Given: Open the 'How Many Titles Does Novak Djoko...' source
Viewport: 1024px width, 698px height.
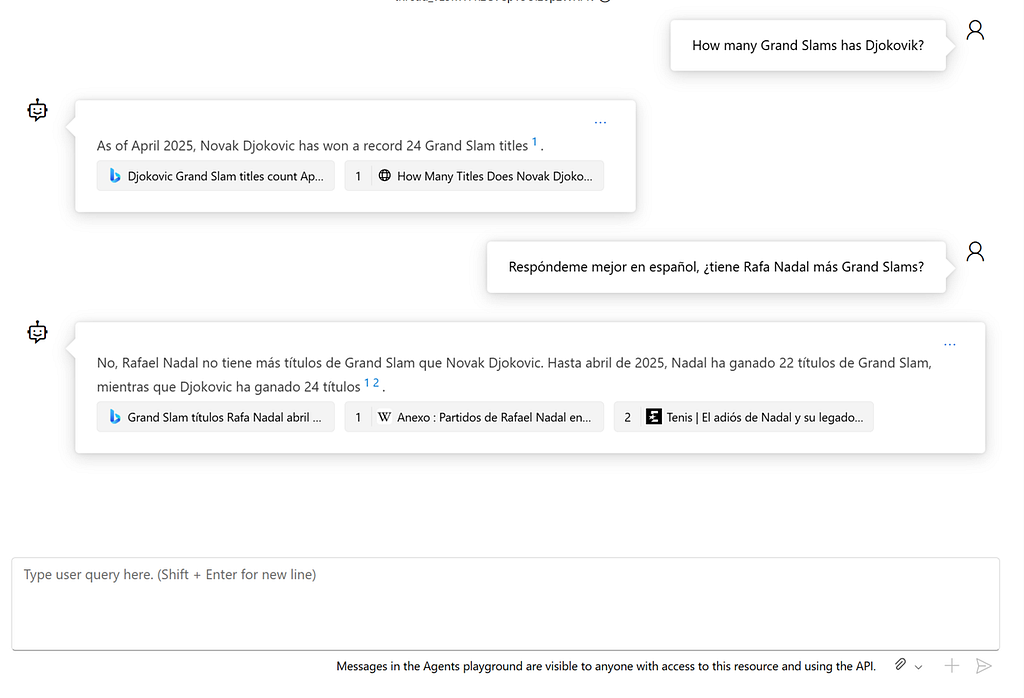Looking at the screenshot, I should (474, 176).
